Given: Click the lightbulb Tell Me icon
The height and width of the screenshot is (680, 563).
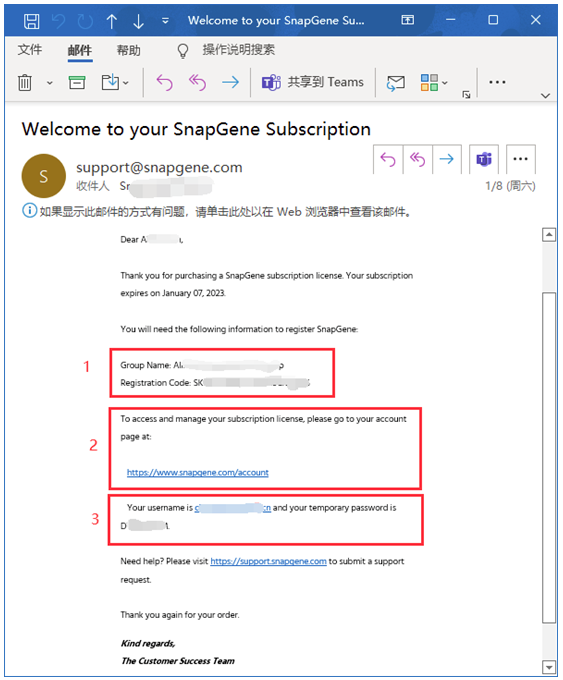Looking at the screenshot, I should pos(183,51).
